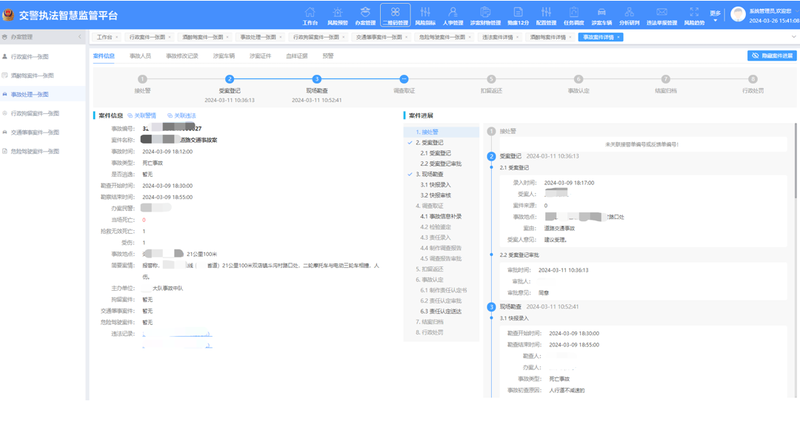Viewport: 800px width, 444px height.
Task: Open the first 违法记录 link
Action: coord(177,334)
